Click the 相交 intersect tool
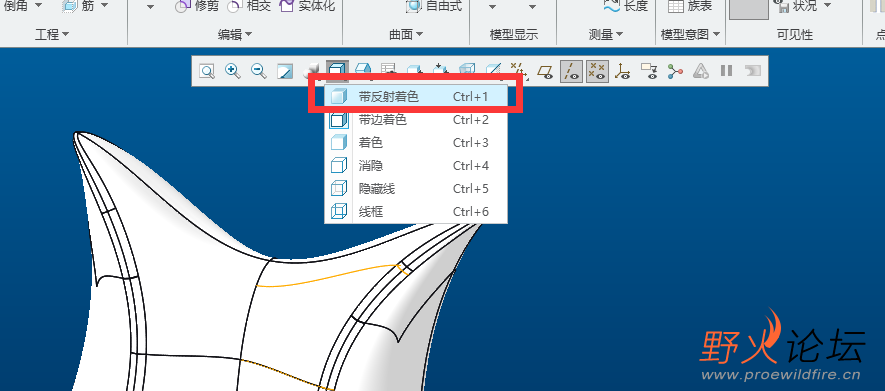Image resolution: width=885 pixels, height=391 pixels. (249, 6)
